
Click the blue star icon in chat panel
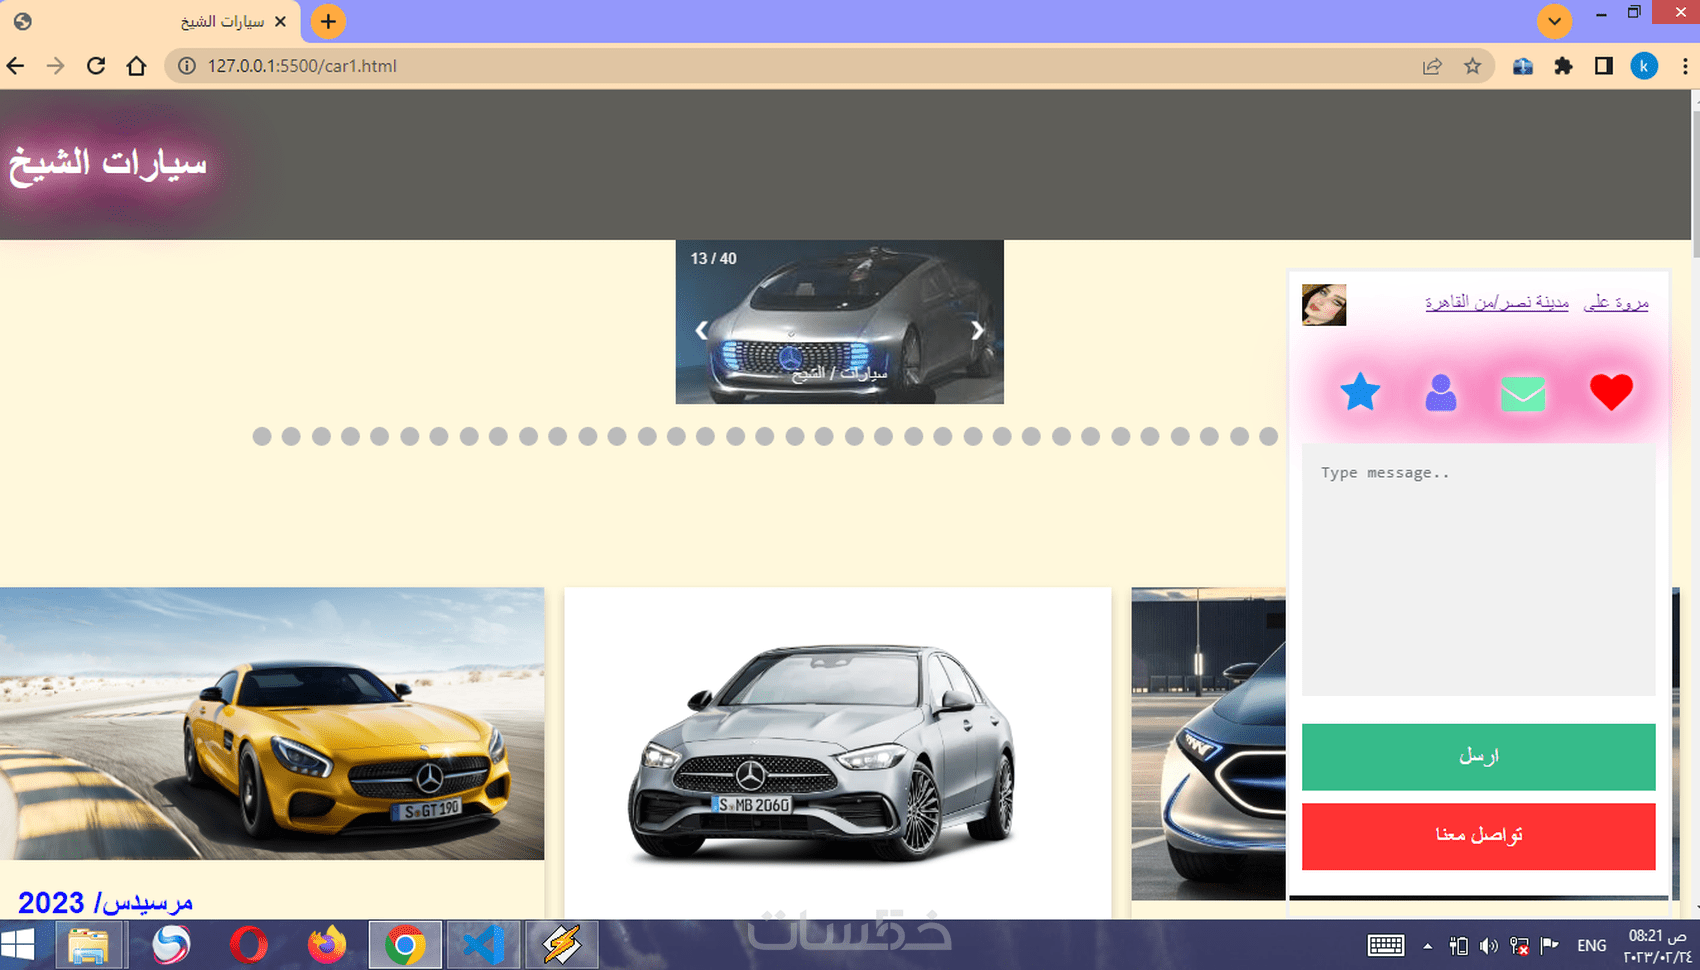point(1360,392)
